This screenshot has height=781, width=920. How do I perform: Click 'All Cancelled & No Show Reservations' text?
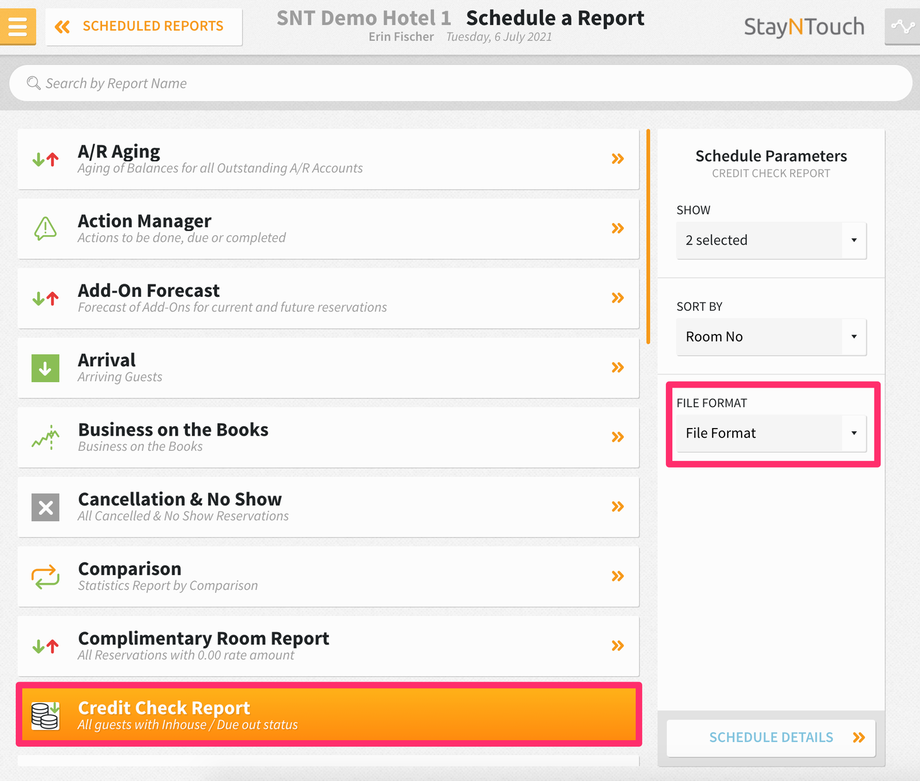[x=183, y=516]
